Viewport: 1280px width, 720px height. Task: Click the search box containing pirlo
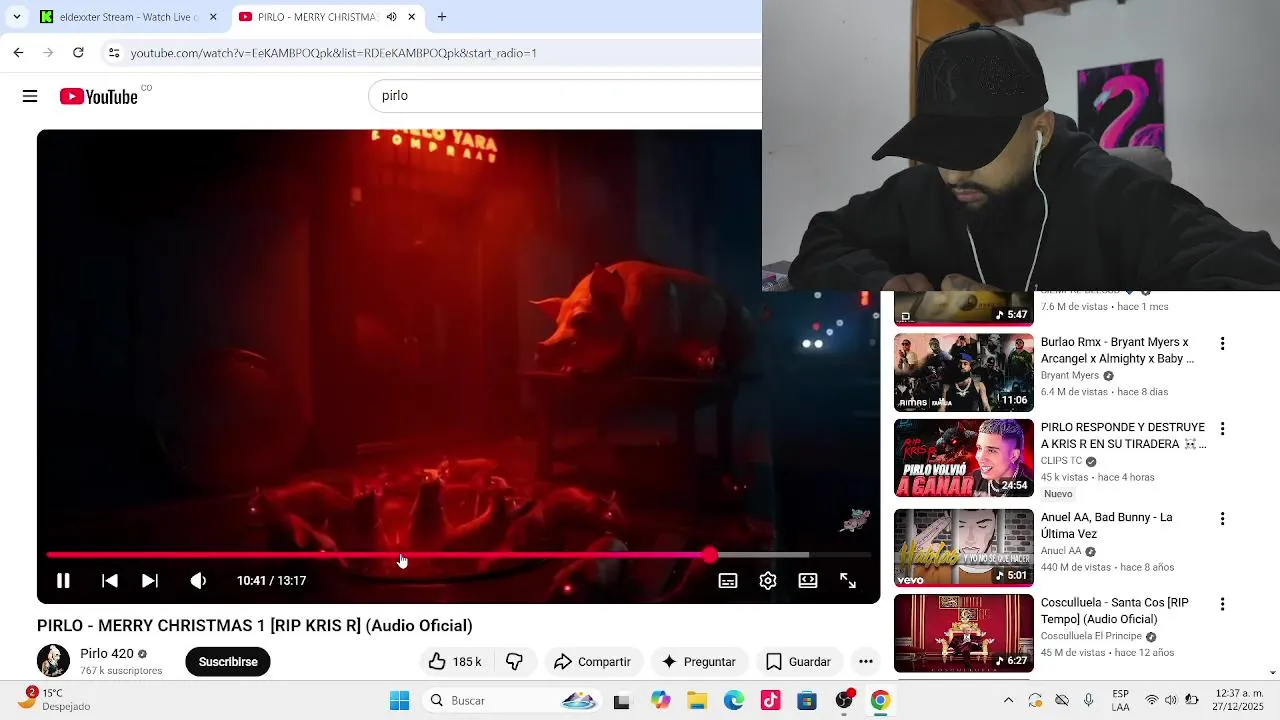pos(565,96)
